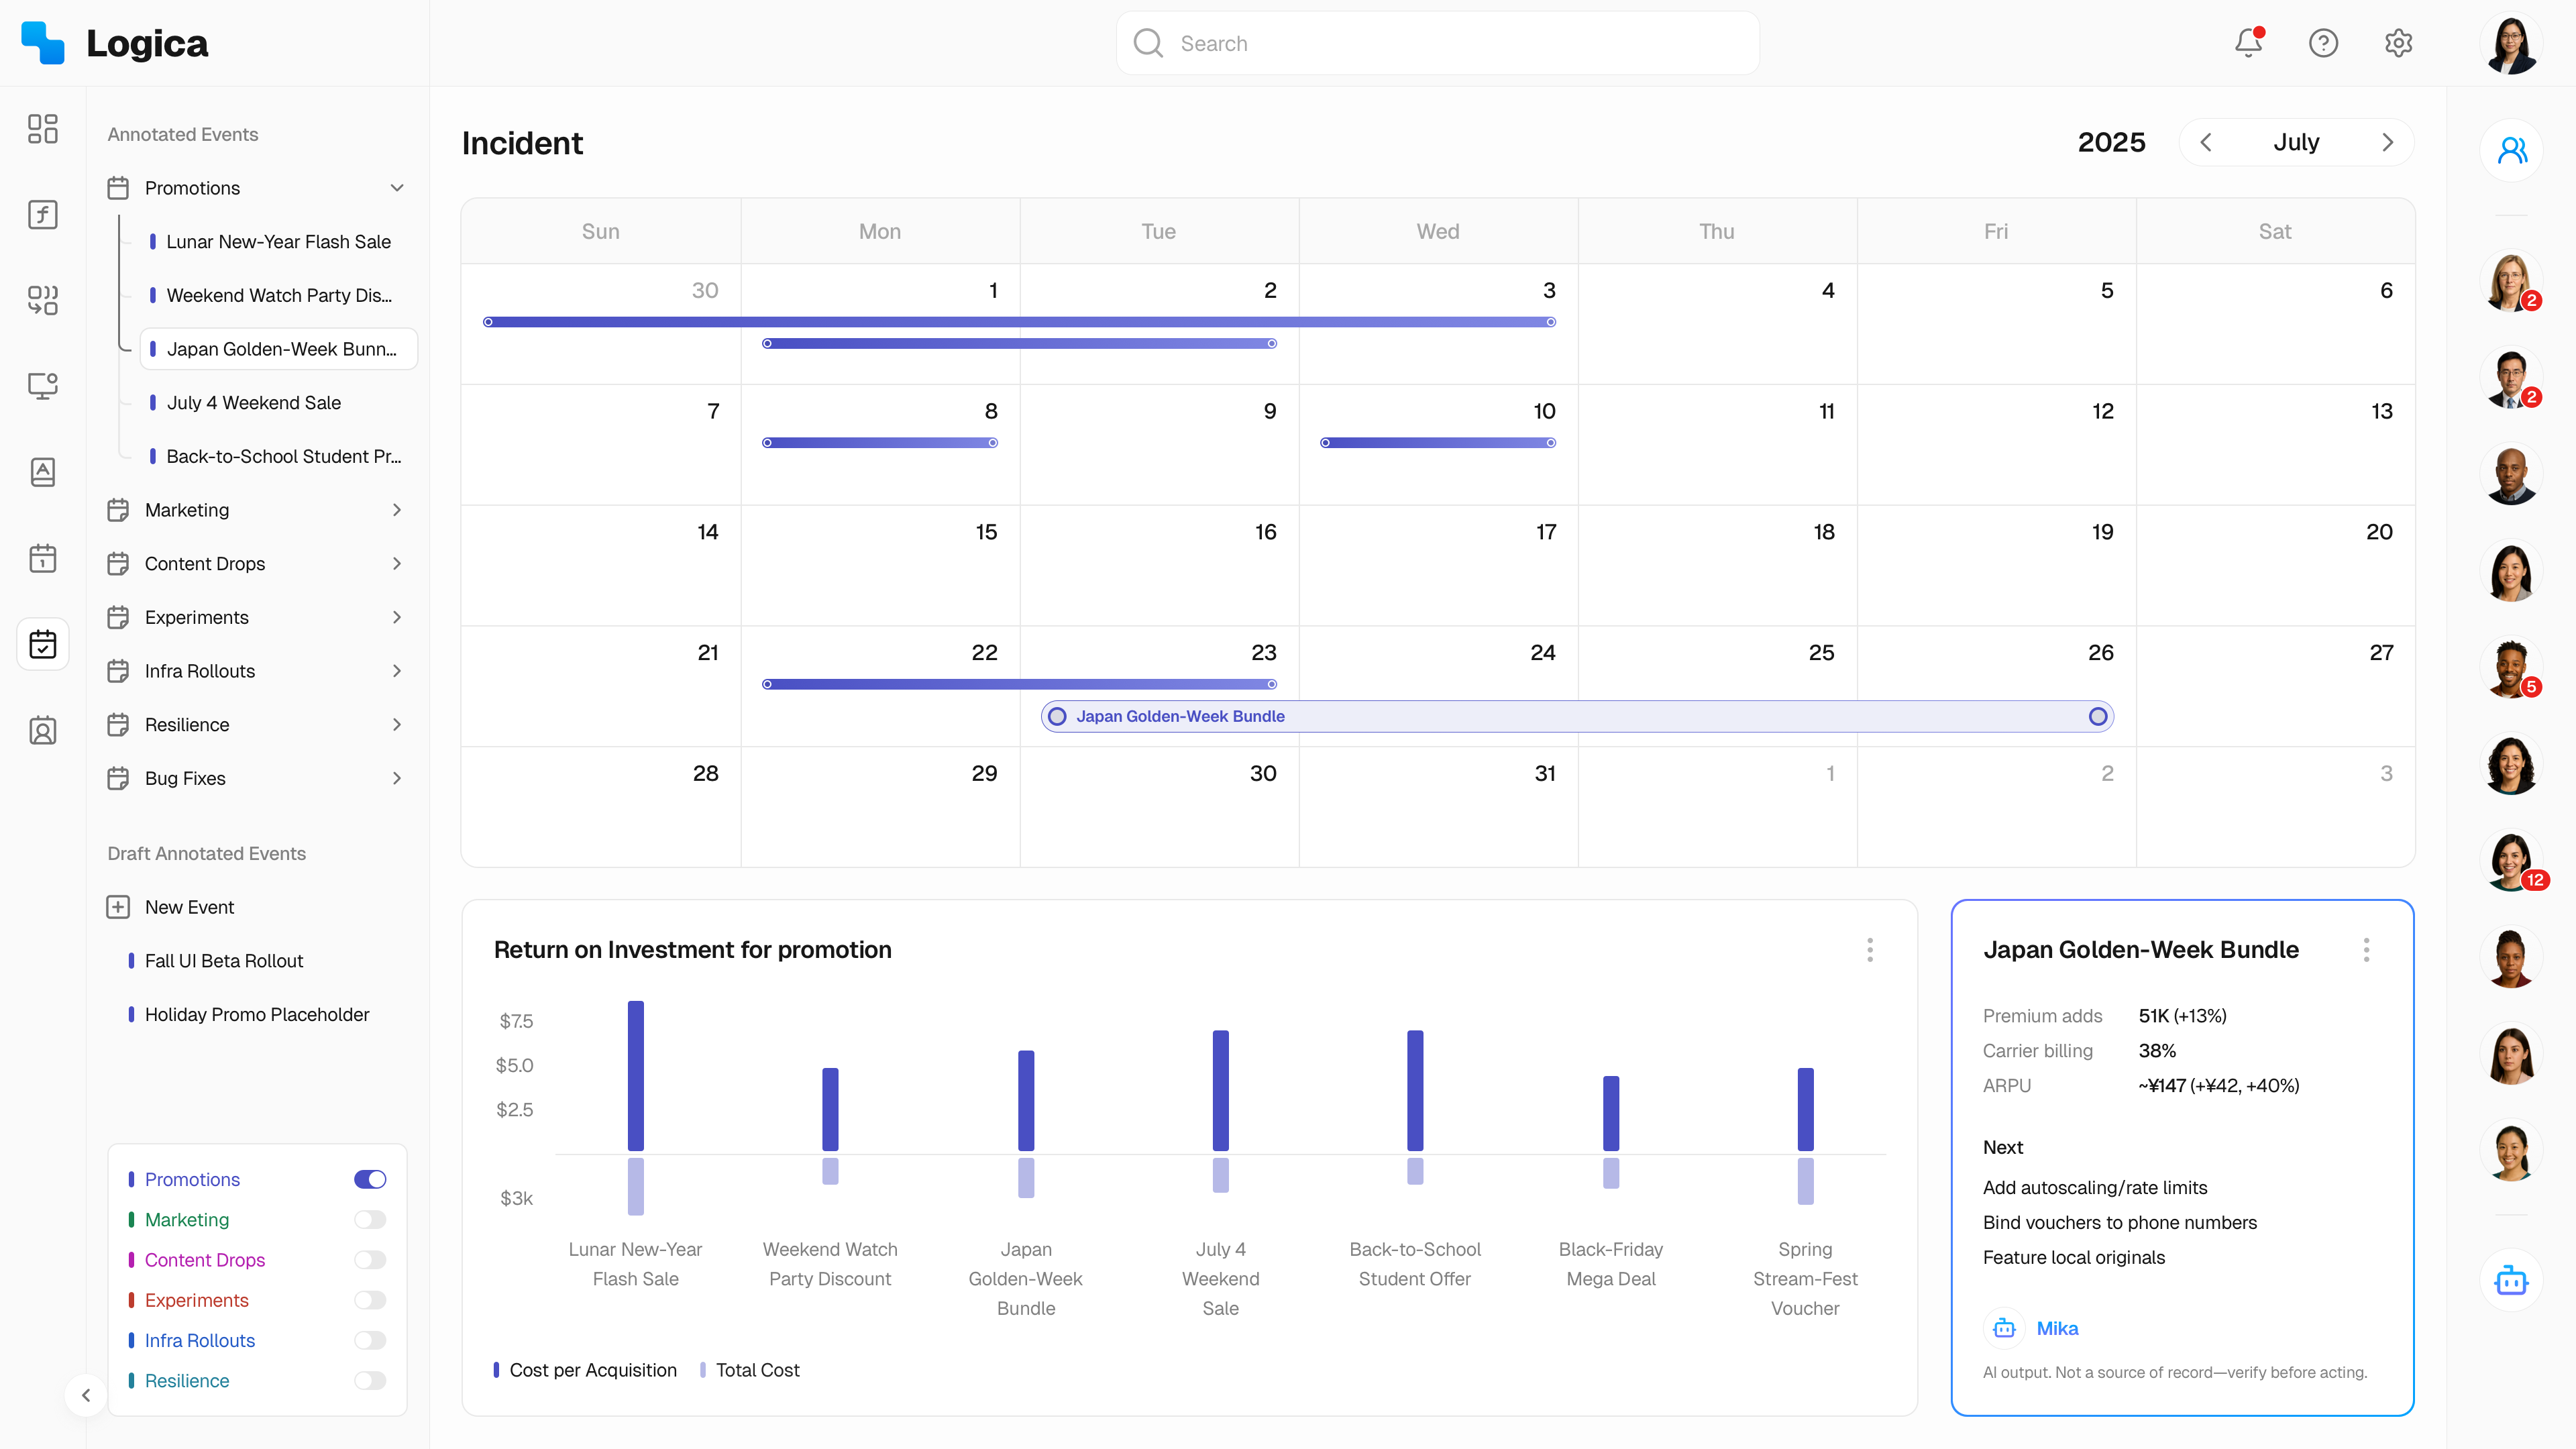
Task: Expand the Bug Fixes section
Action: point(397,778)
